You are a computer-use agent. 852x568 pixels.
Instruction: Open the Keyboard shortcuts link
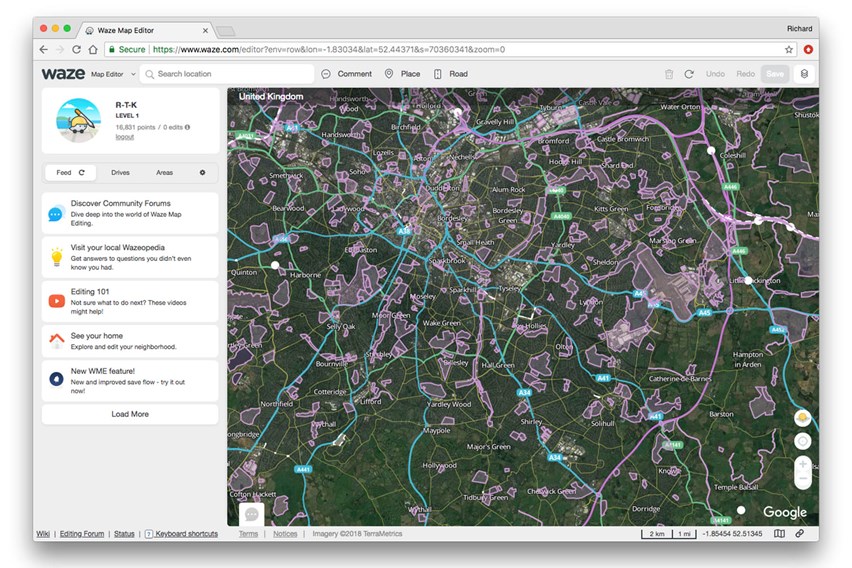(x=186, y=534)
